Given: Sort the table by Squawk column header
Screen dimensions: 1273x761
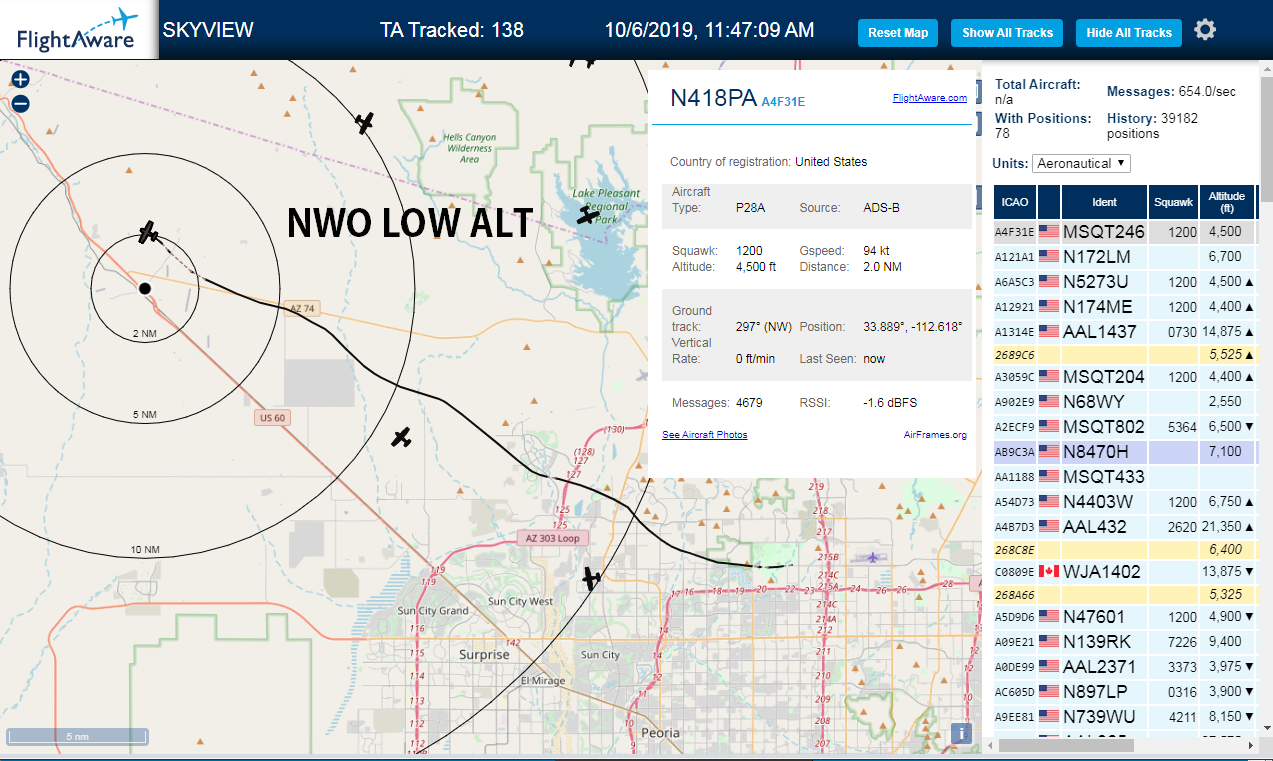Looking at the screenshot, I should (1173, 202).
